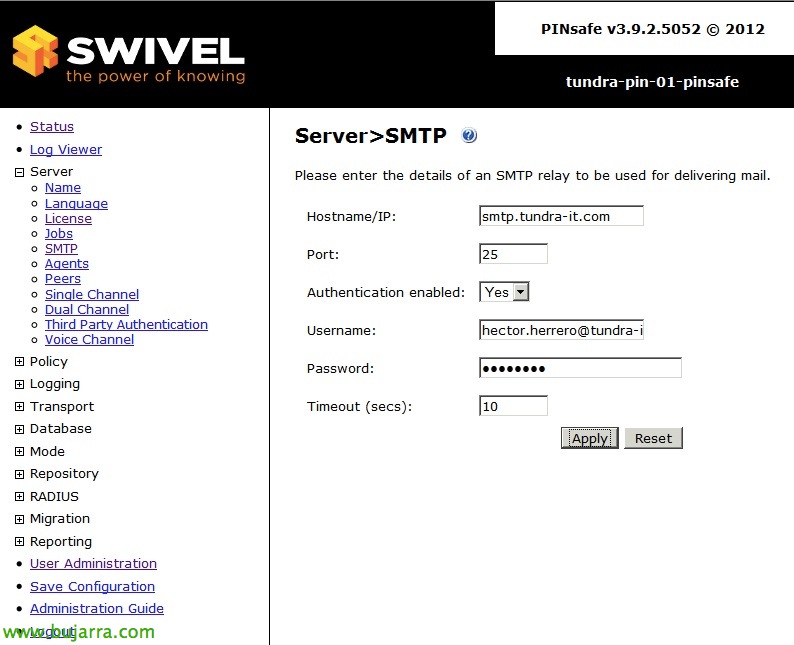Click the blue help icon beside Server>SMTP
794x645 pixels.
[x=469, y=136]
